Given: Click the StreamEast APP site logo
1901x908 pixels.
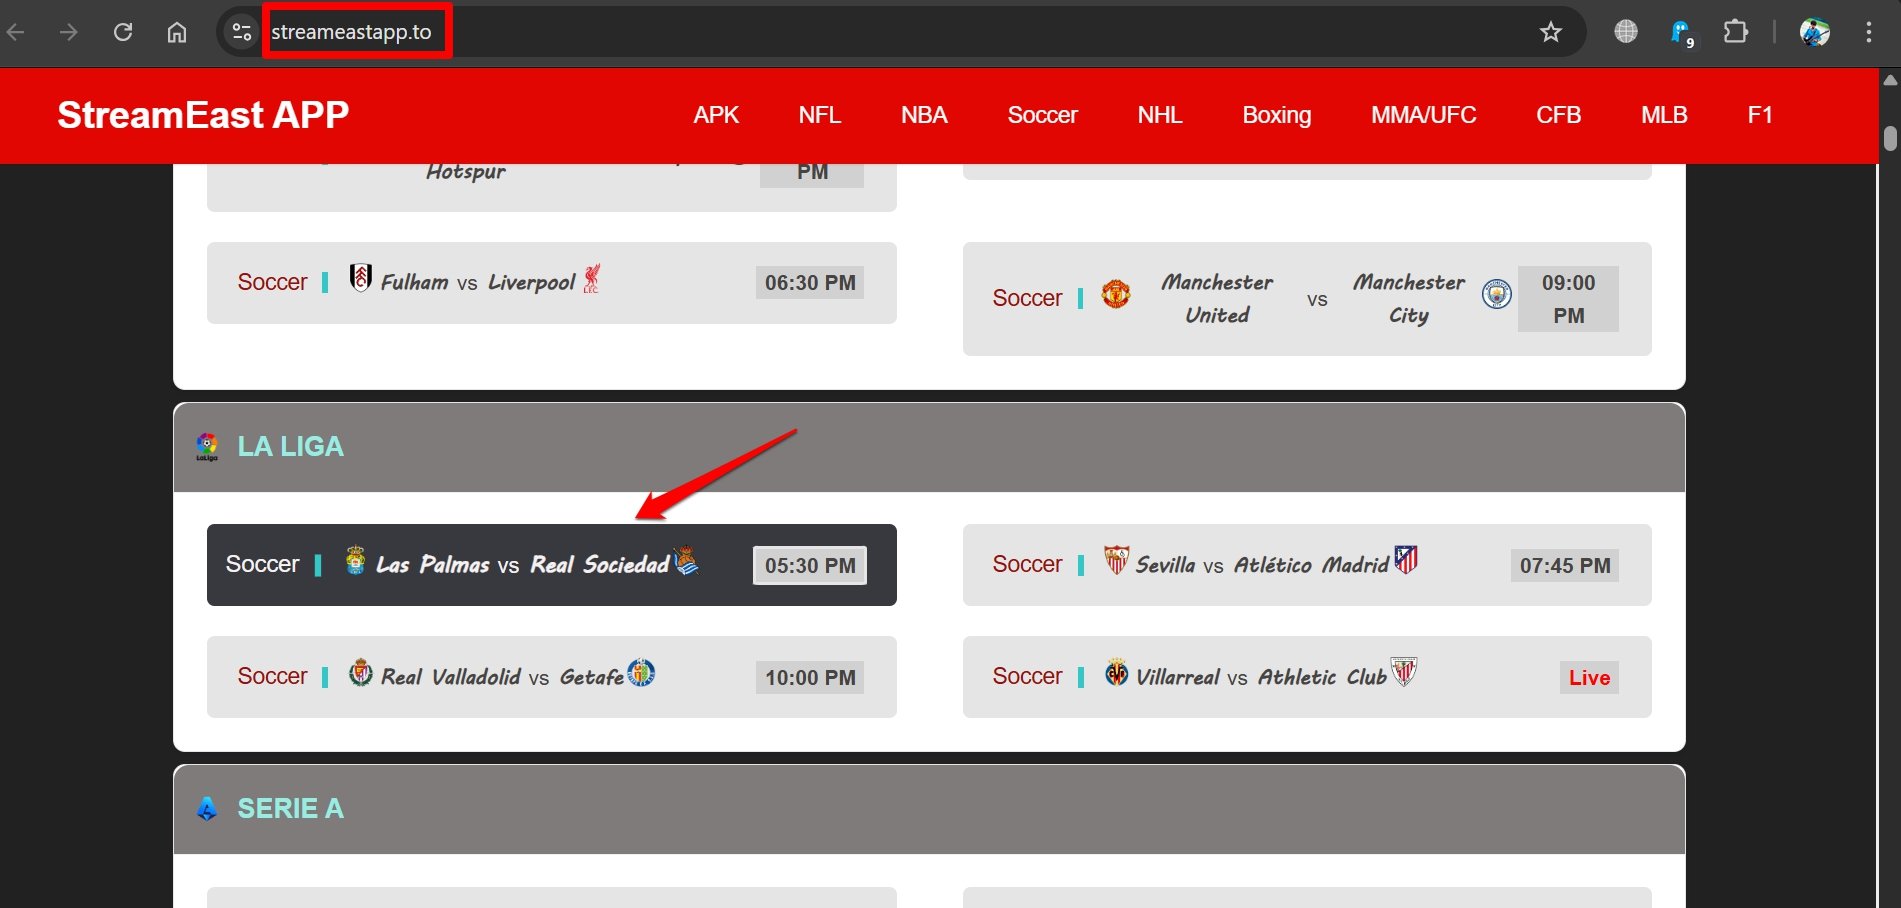Looking at the screenshot, I should [203, 115].
